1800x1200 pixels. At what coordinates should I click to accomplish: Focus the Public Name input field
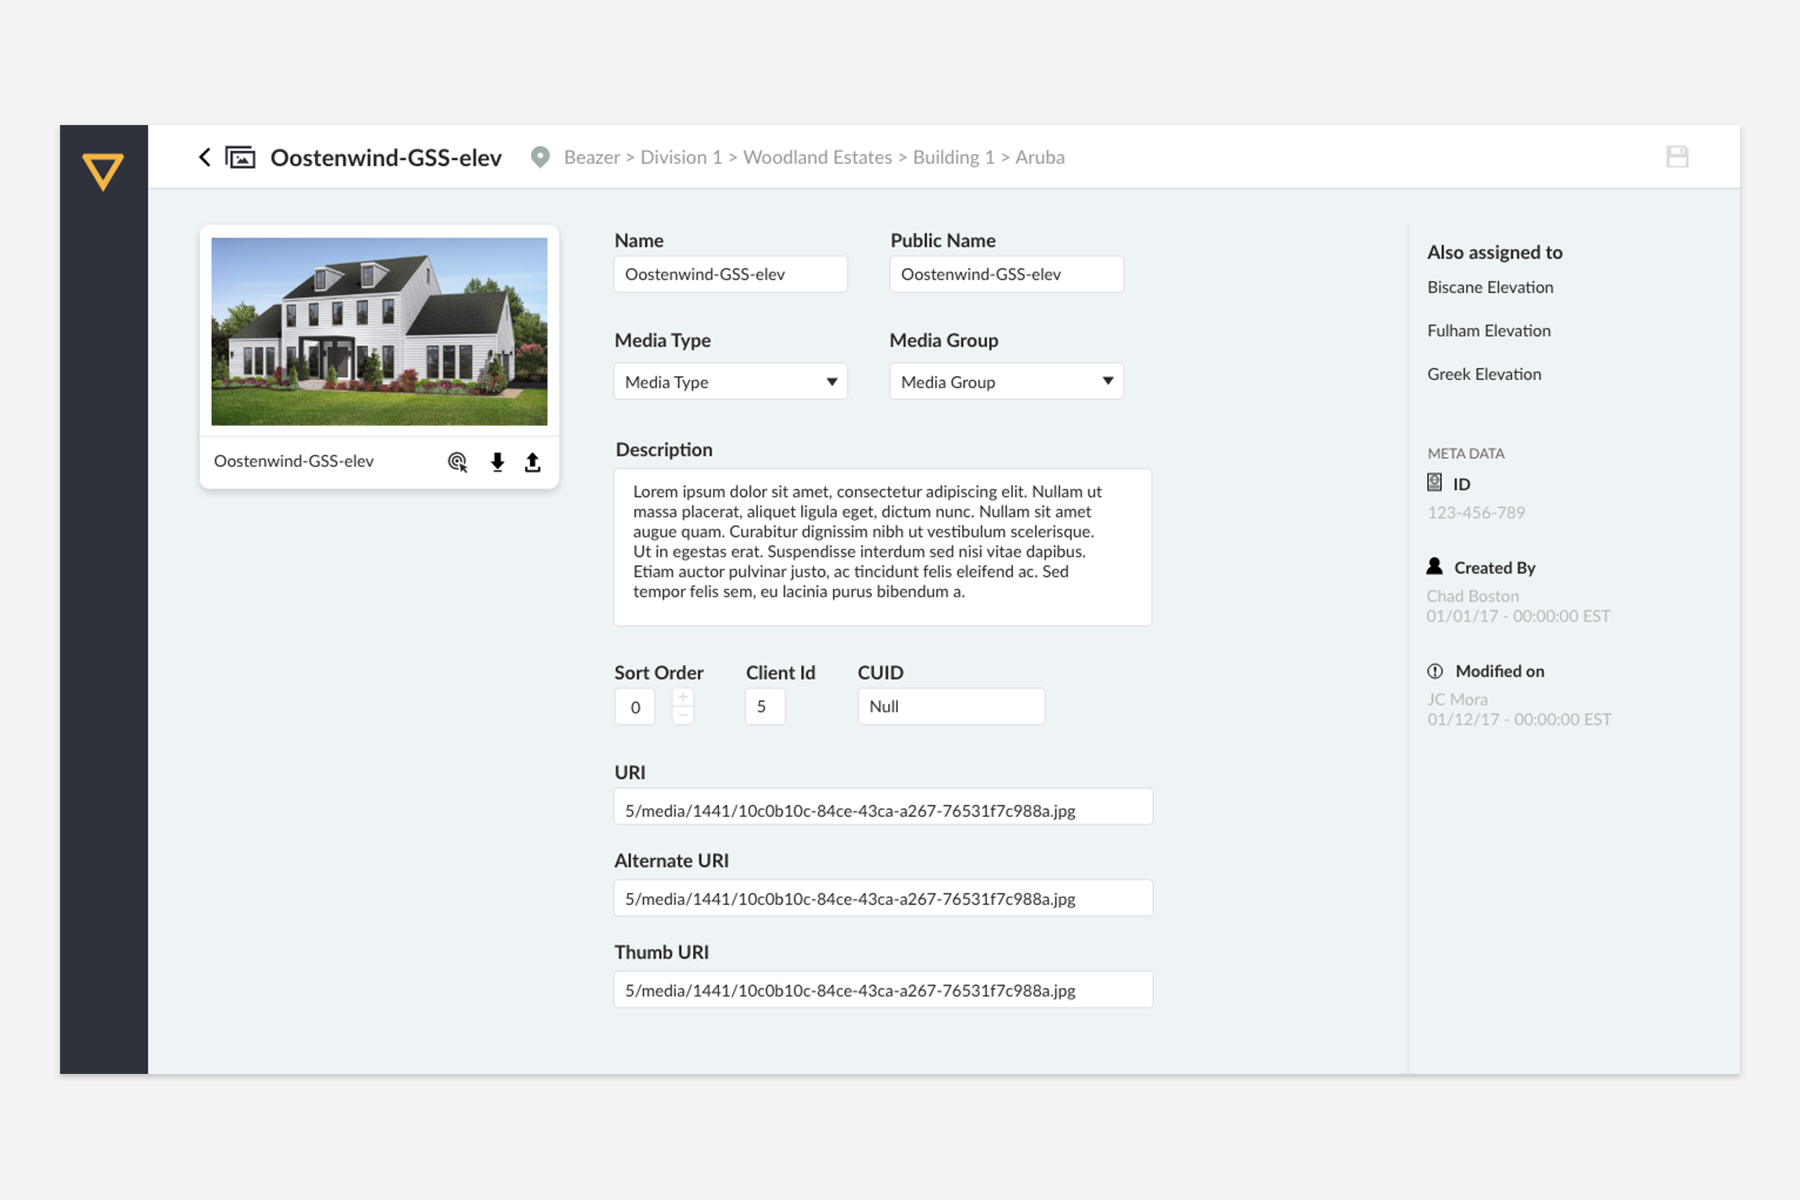click(x=1007, y=274)
